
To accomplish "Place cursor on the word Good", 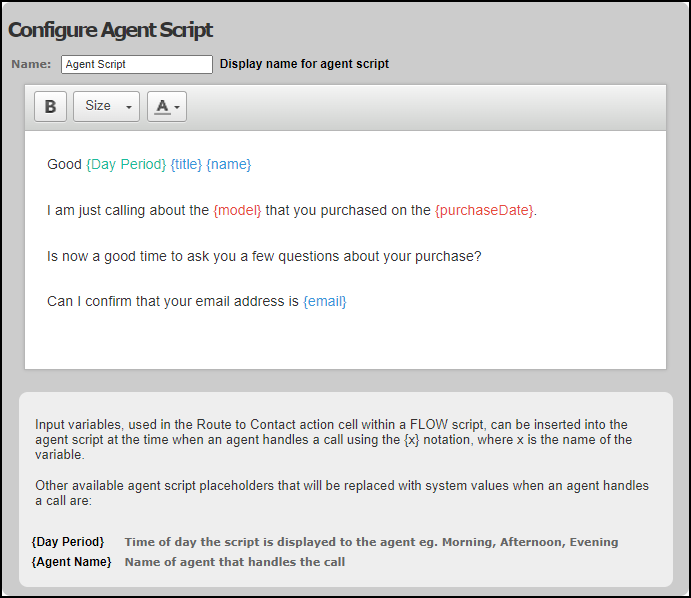I will click(x=64, y=164).
